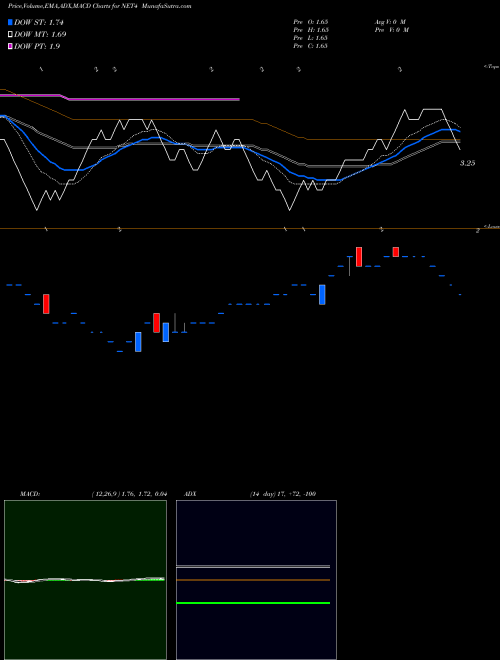
Task: Click the MACD panel heading
Action: point(30,494)
